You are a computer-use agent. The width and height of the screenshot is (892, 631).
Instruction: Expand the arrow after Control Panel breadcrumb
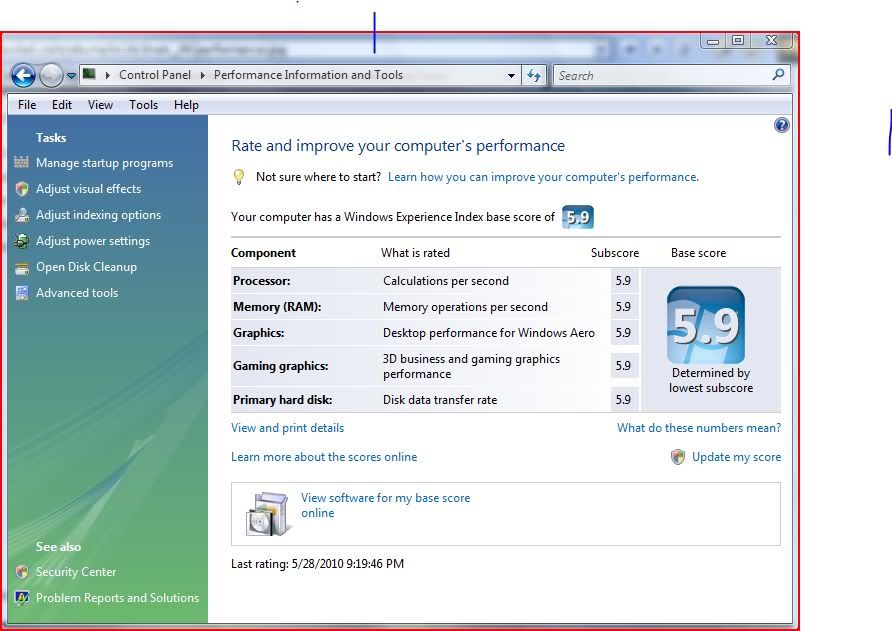click(x=203, y=75)
